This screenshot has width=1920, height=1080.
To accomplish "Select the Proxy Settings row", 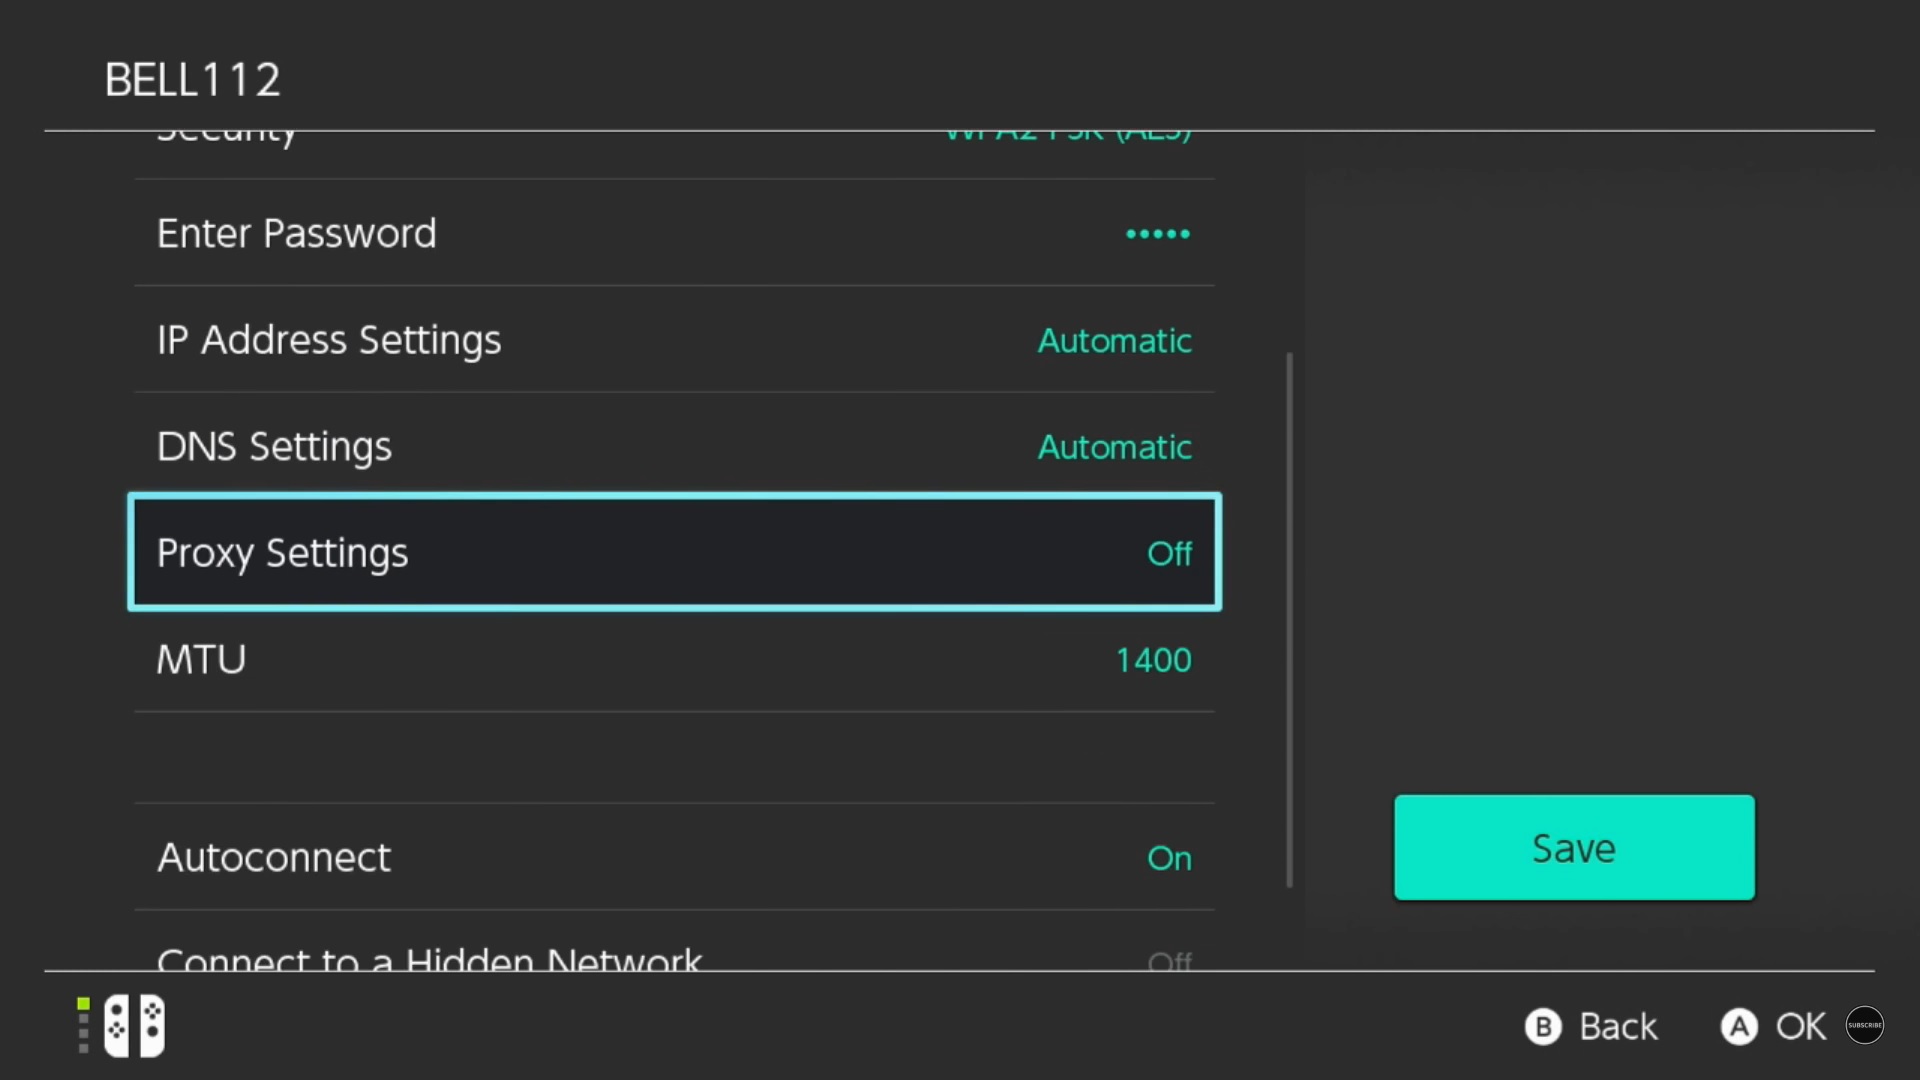I will pos(674,552).
